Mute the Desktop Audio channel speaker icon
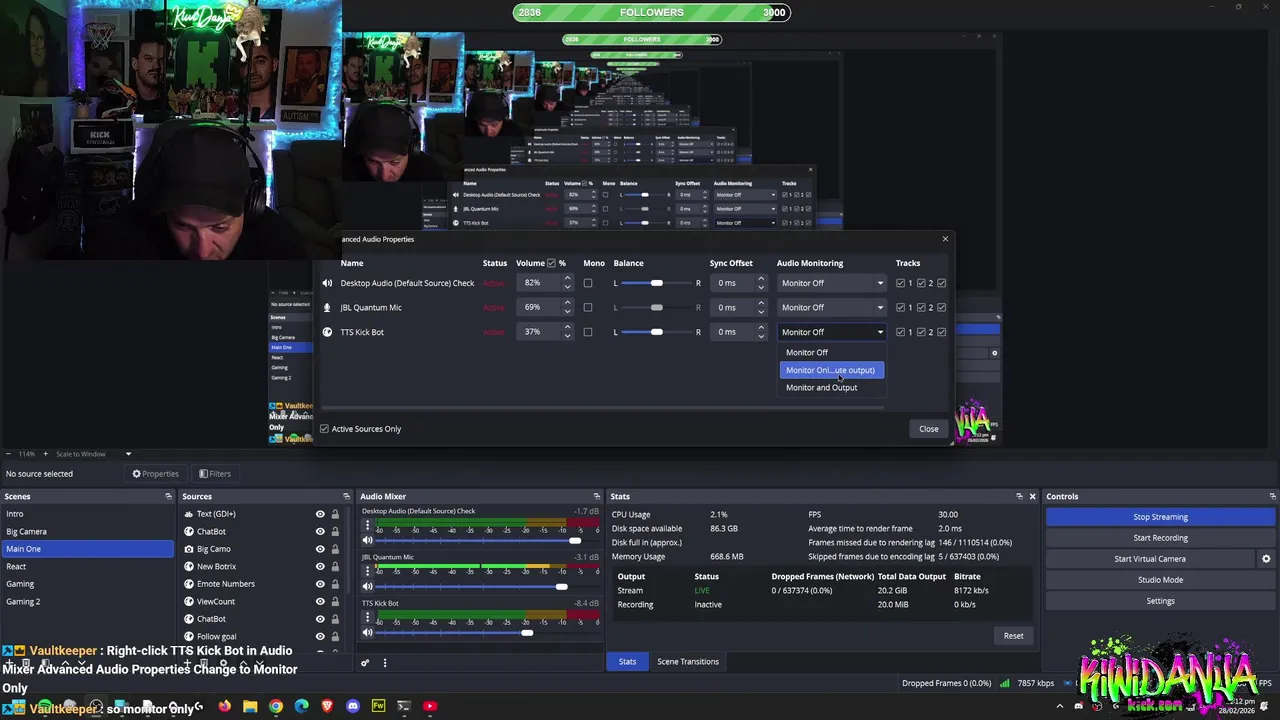 click(x=367, y=540)
